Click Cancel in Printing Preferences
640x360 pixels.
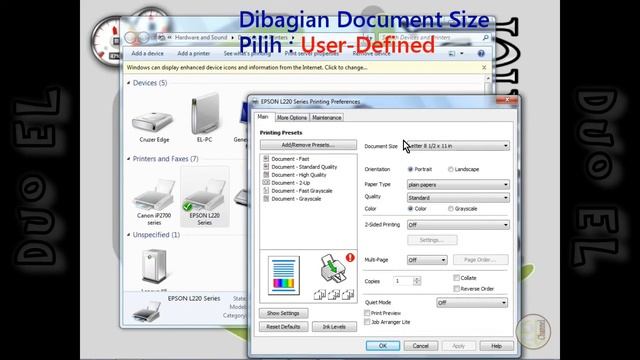(421, 346)
